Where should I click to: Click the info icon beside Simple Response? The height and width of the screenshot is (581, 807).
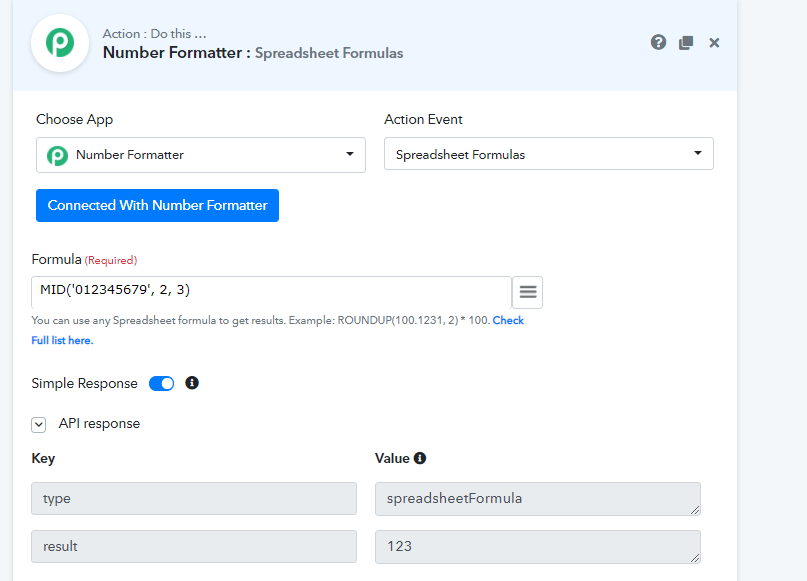pos(192,383)
